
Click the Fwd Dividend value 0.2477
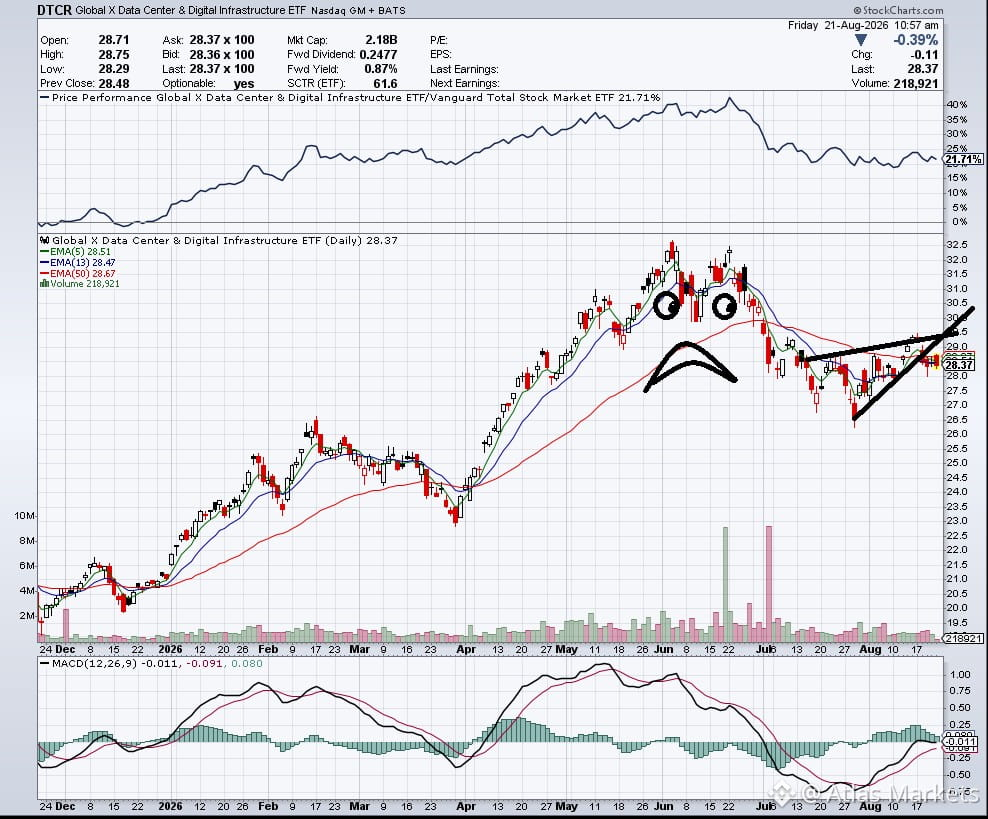click(x=378, y=54)
